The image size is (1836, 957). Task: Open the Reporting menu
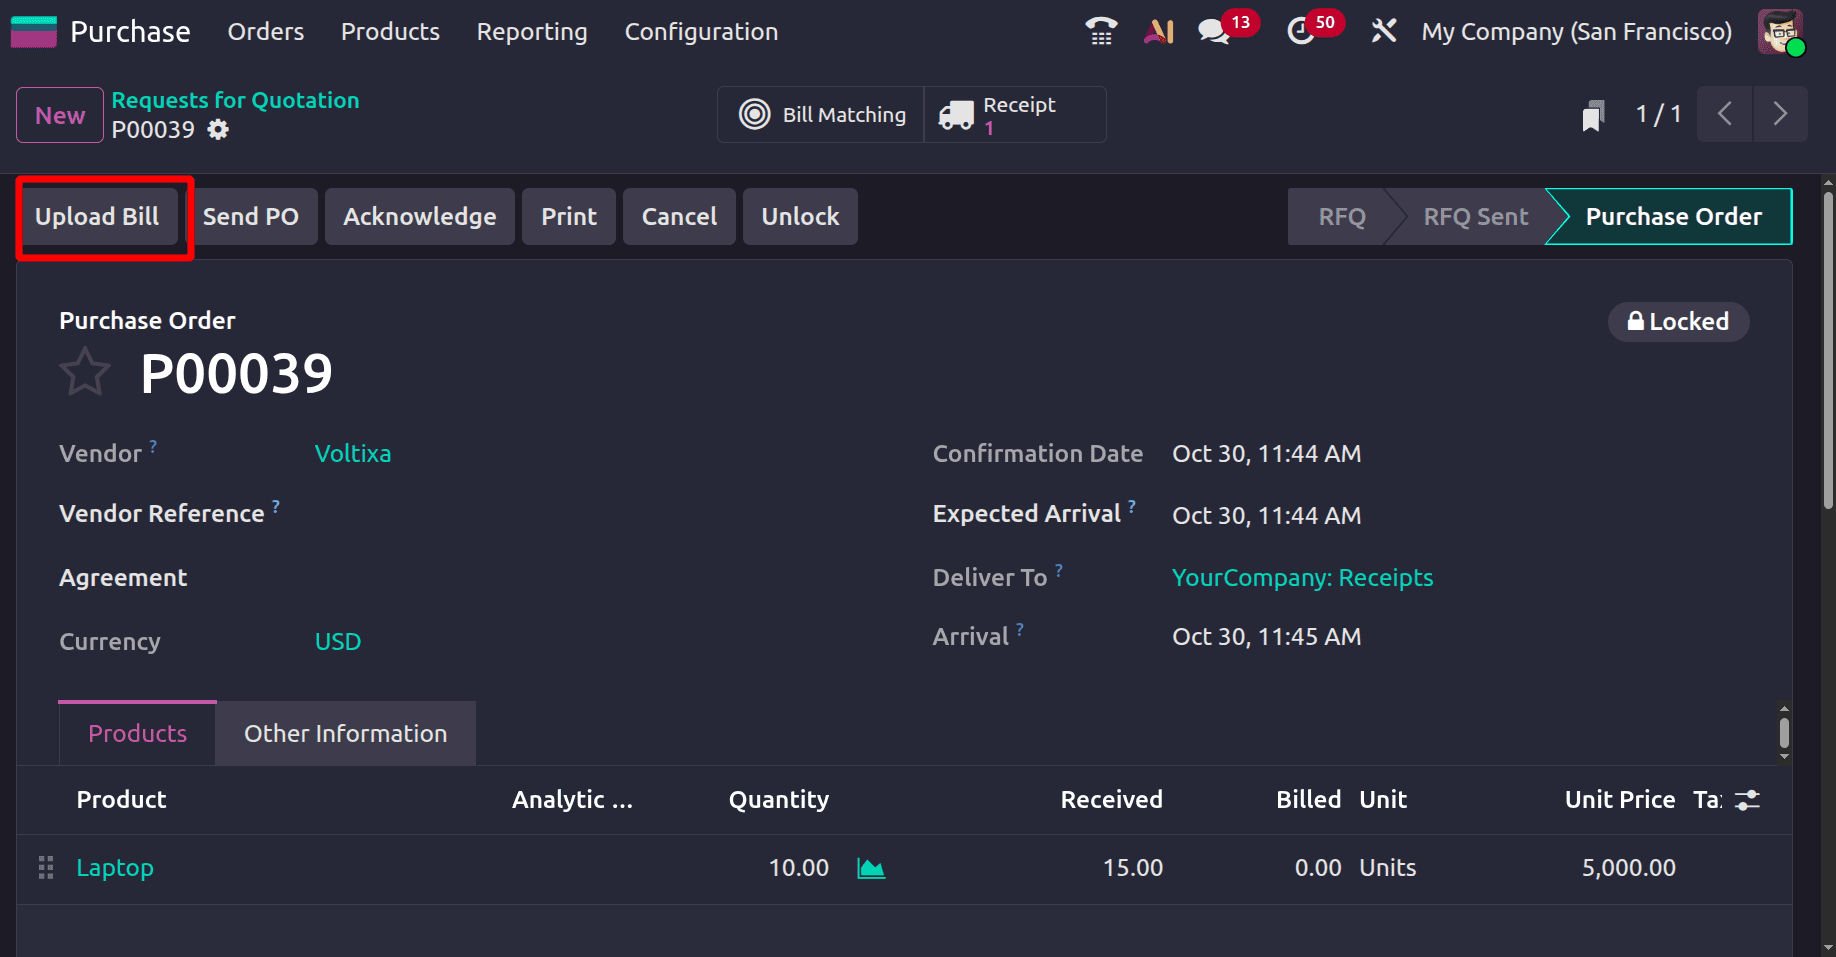coord(532,31)
